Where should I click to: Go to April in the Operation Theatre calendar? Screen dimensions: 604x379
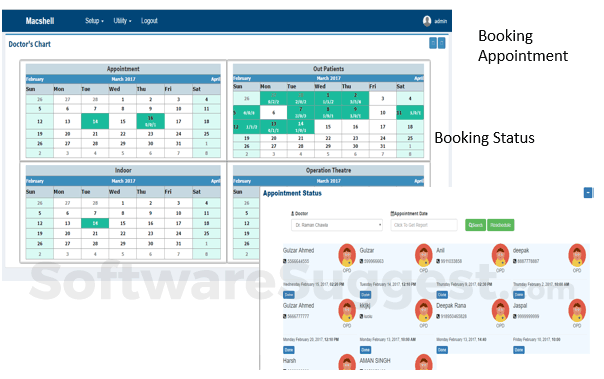click(x=419, y=181)
